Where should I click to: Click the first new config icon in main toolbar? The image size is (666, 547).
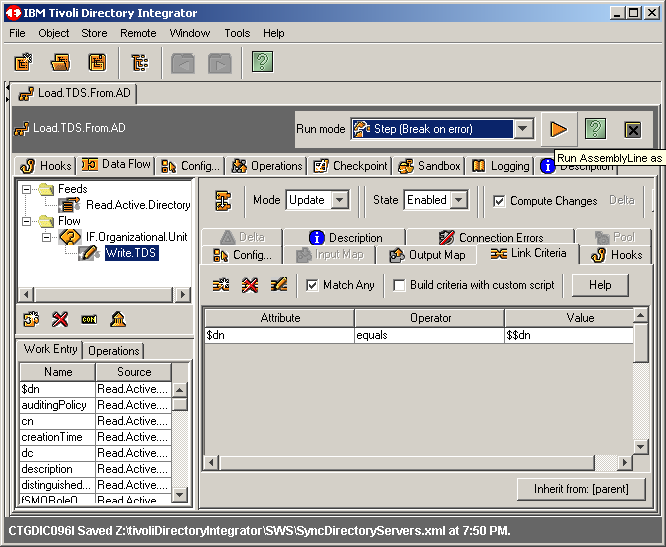24,62
